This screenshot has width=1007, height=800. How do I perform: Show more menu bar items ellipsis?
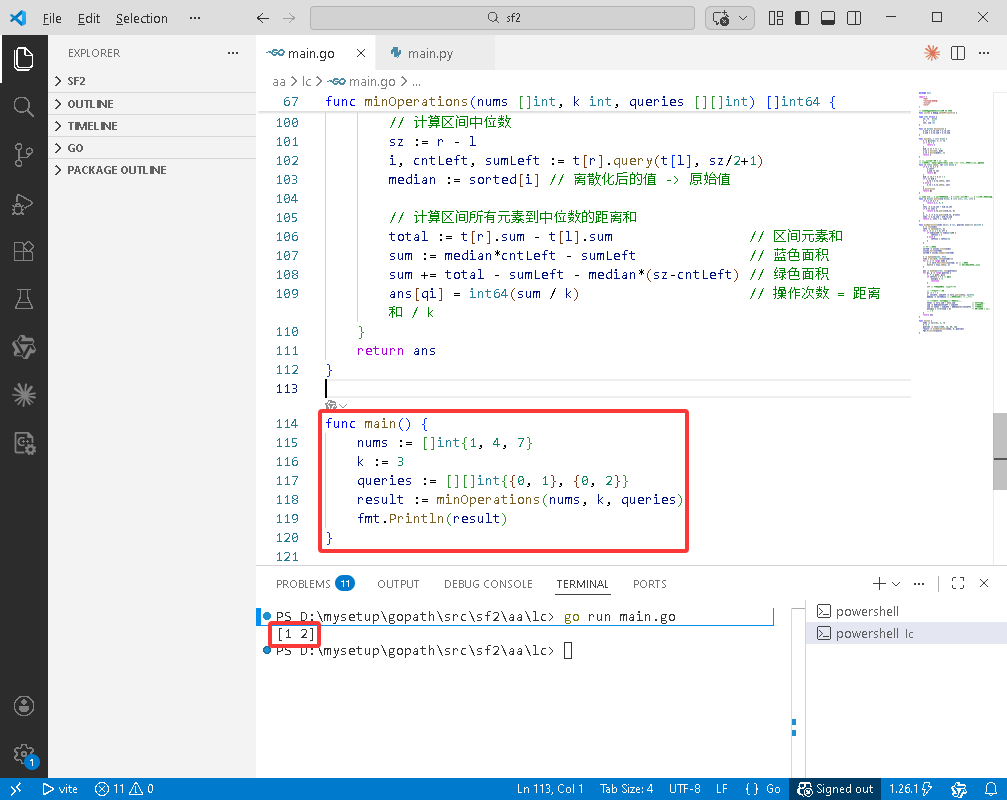tap(195, 18)
